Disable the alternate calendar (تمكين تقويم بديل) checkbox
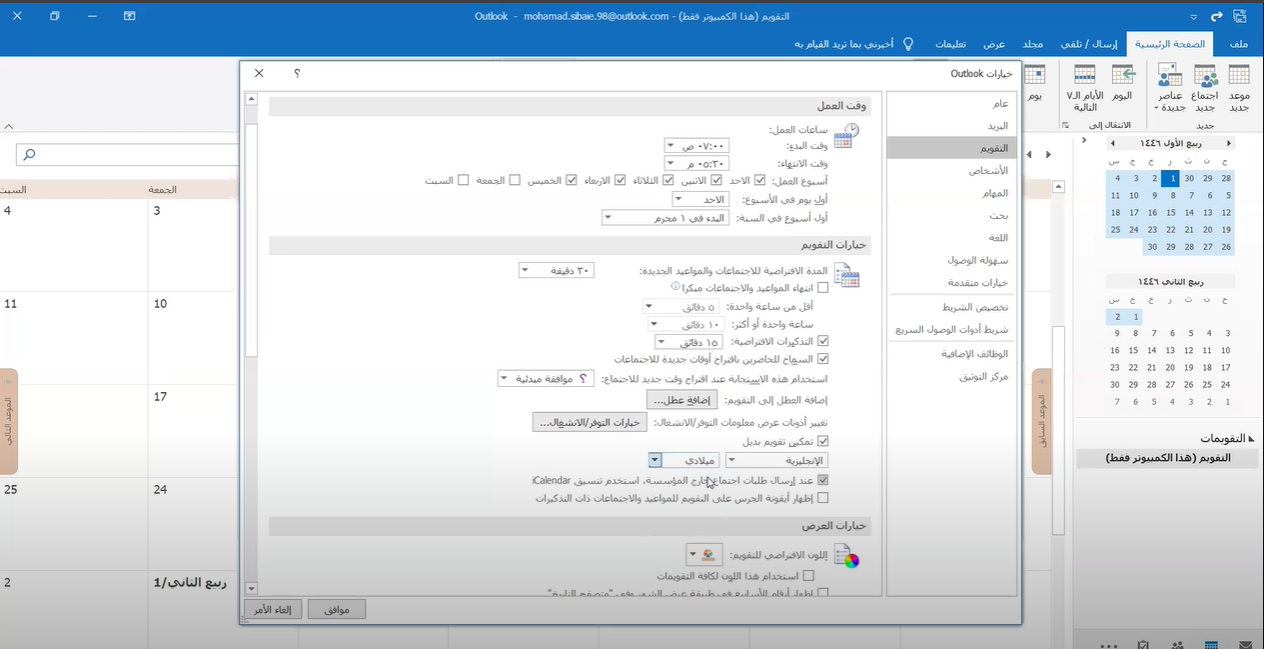1264x649 pixels. pos(824,441)
